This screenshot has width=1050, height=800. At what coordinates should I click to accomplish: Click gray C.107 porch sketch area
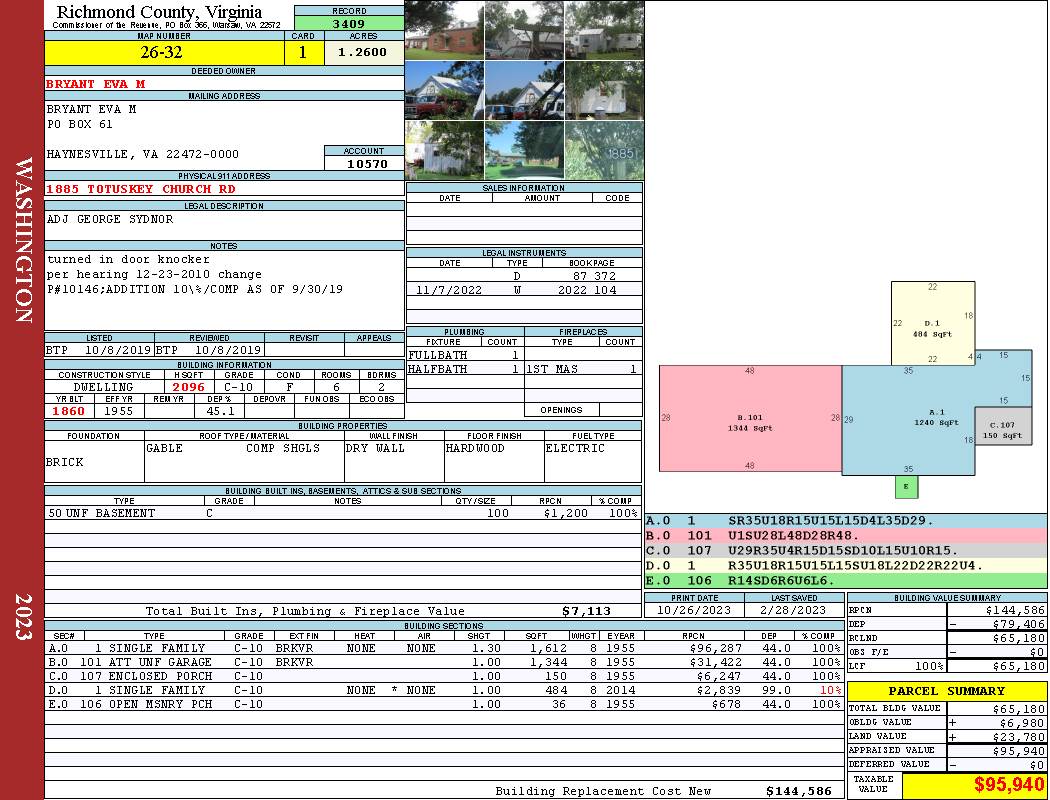[1002, 426]
